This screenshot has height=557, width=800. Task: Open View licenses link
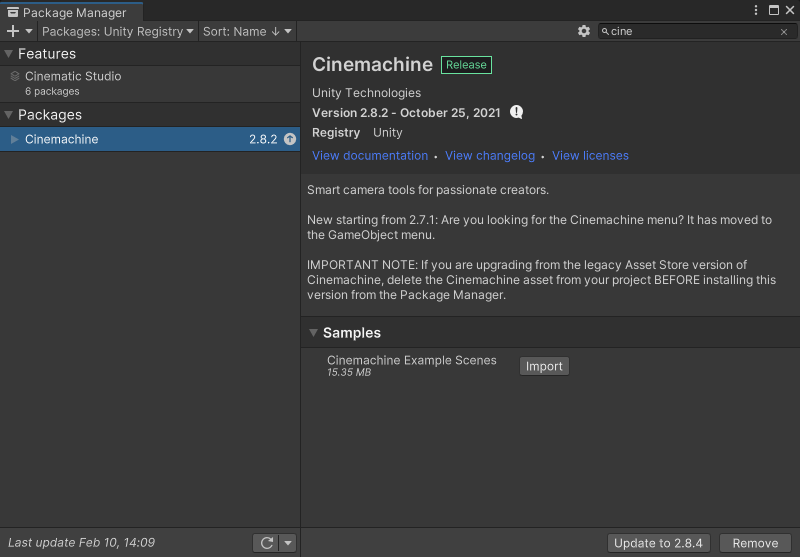[590, 156]
